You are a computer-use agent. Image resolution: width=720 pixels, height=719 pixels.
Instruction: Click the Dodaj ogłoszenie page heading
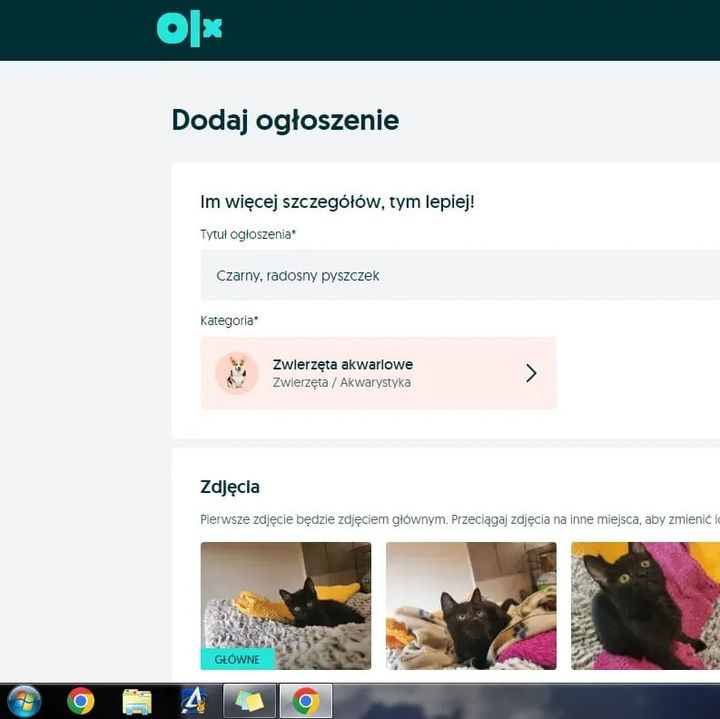click(285, 120)
